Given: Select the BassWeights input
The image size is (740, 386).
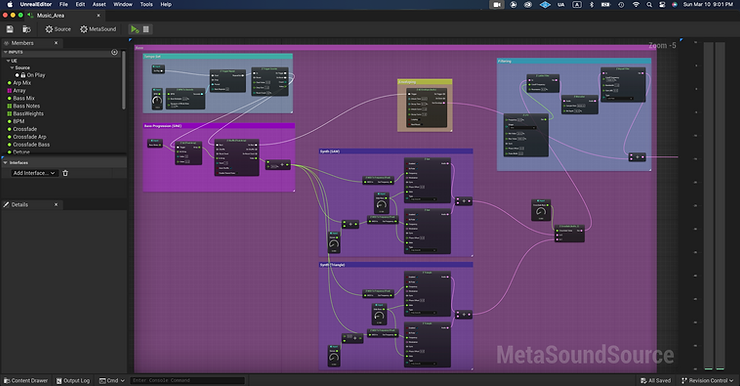Looking at the screenshot, I should coord(28,114).
